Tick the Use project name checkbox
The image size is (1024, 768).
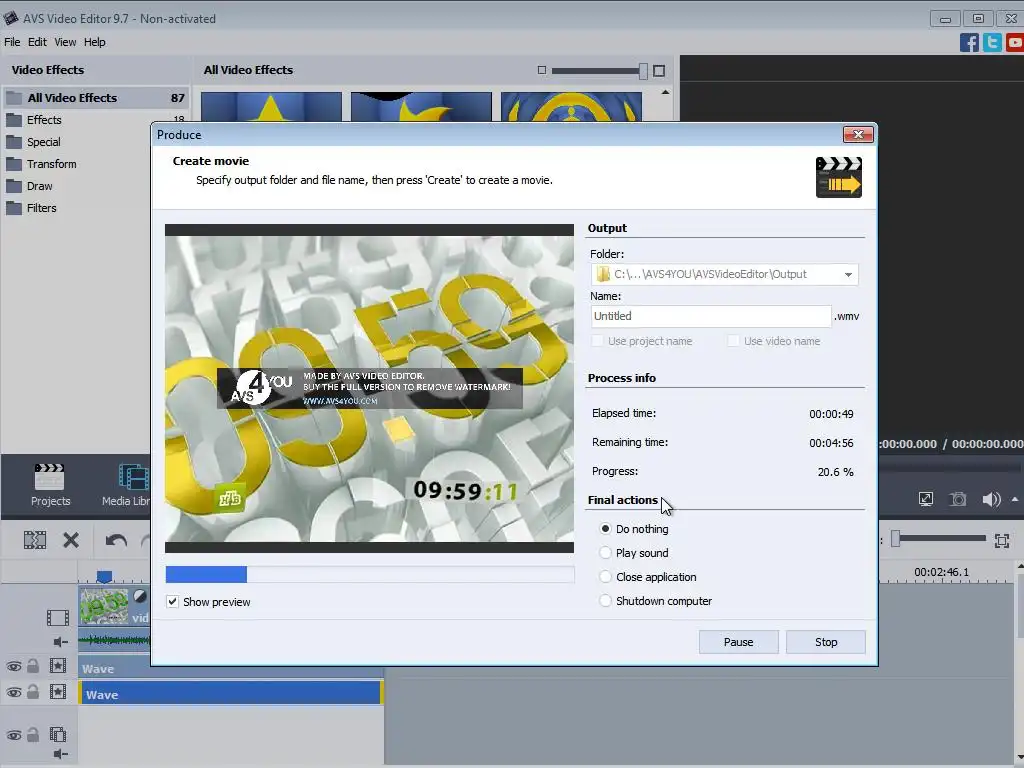coord(597,341)
